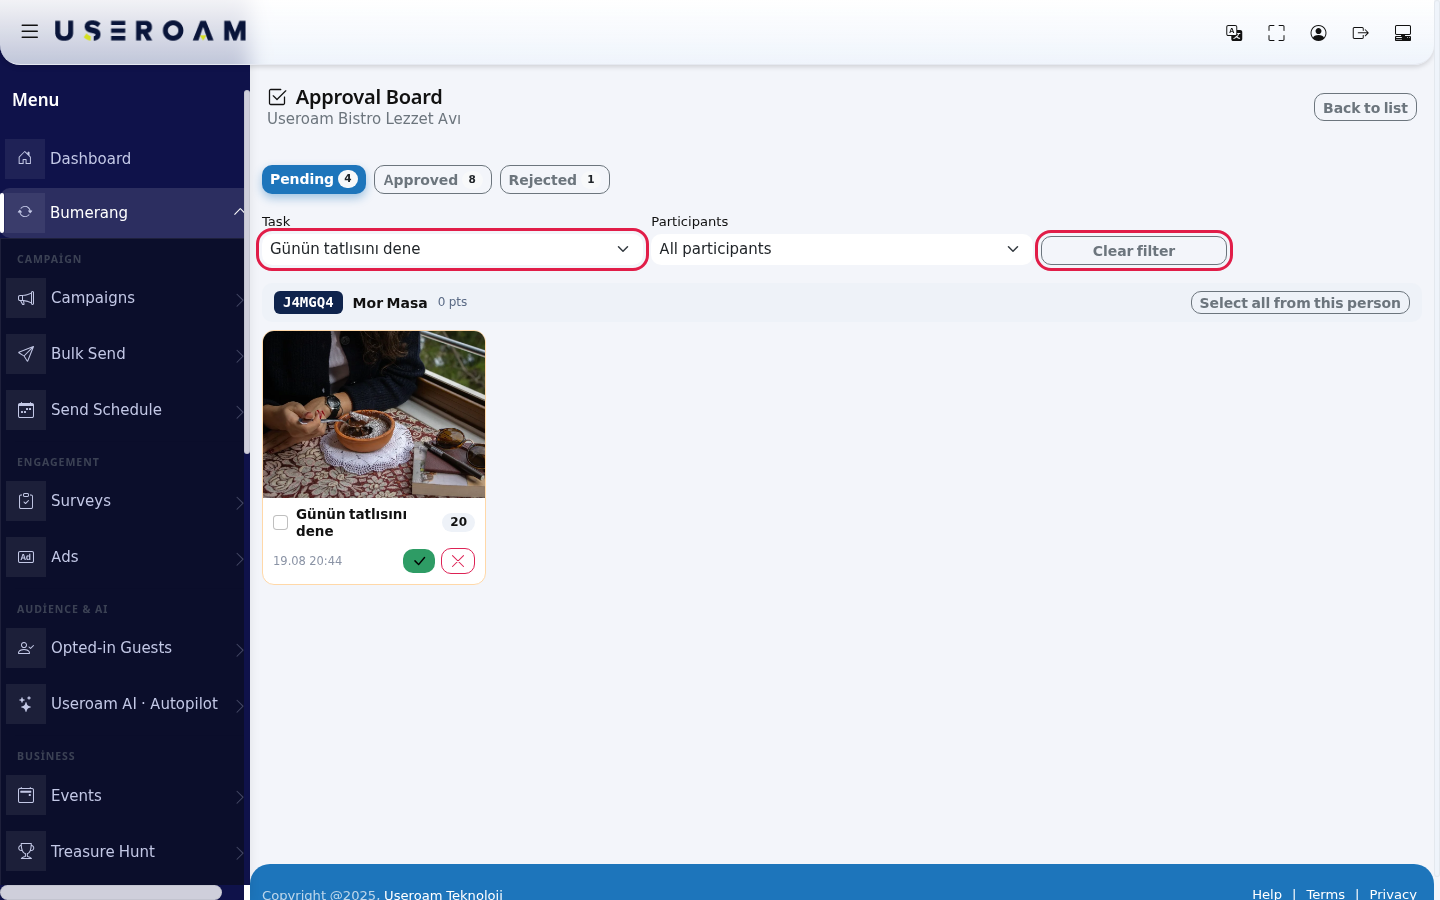Image resolution: width=1440 pixels, height=900 pixels.
Task: Open the Task dropdown
Action: coord(452,249)
